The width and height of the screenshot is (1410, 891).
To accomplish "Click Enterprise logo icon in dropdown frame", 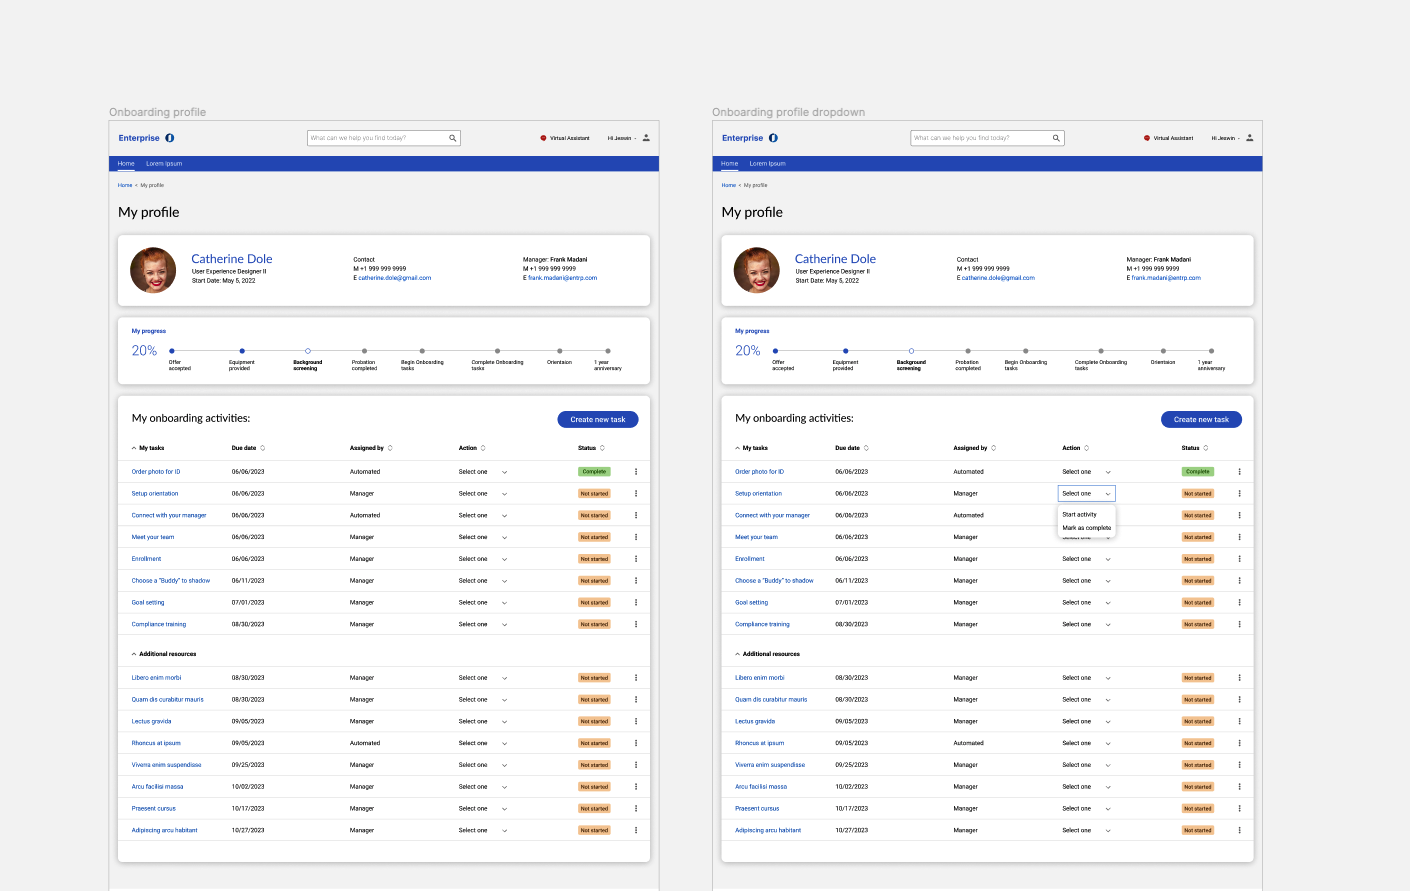I will (773, 138).
